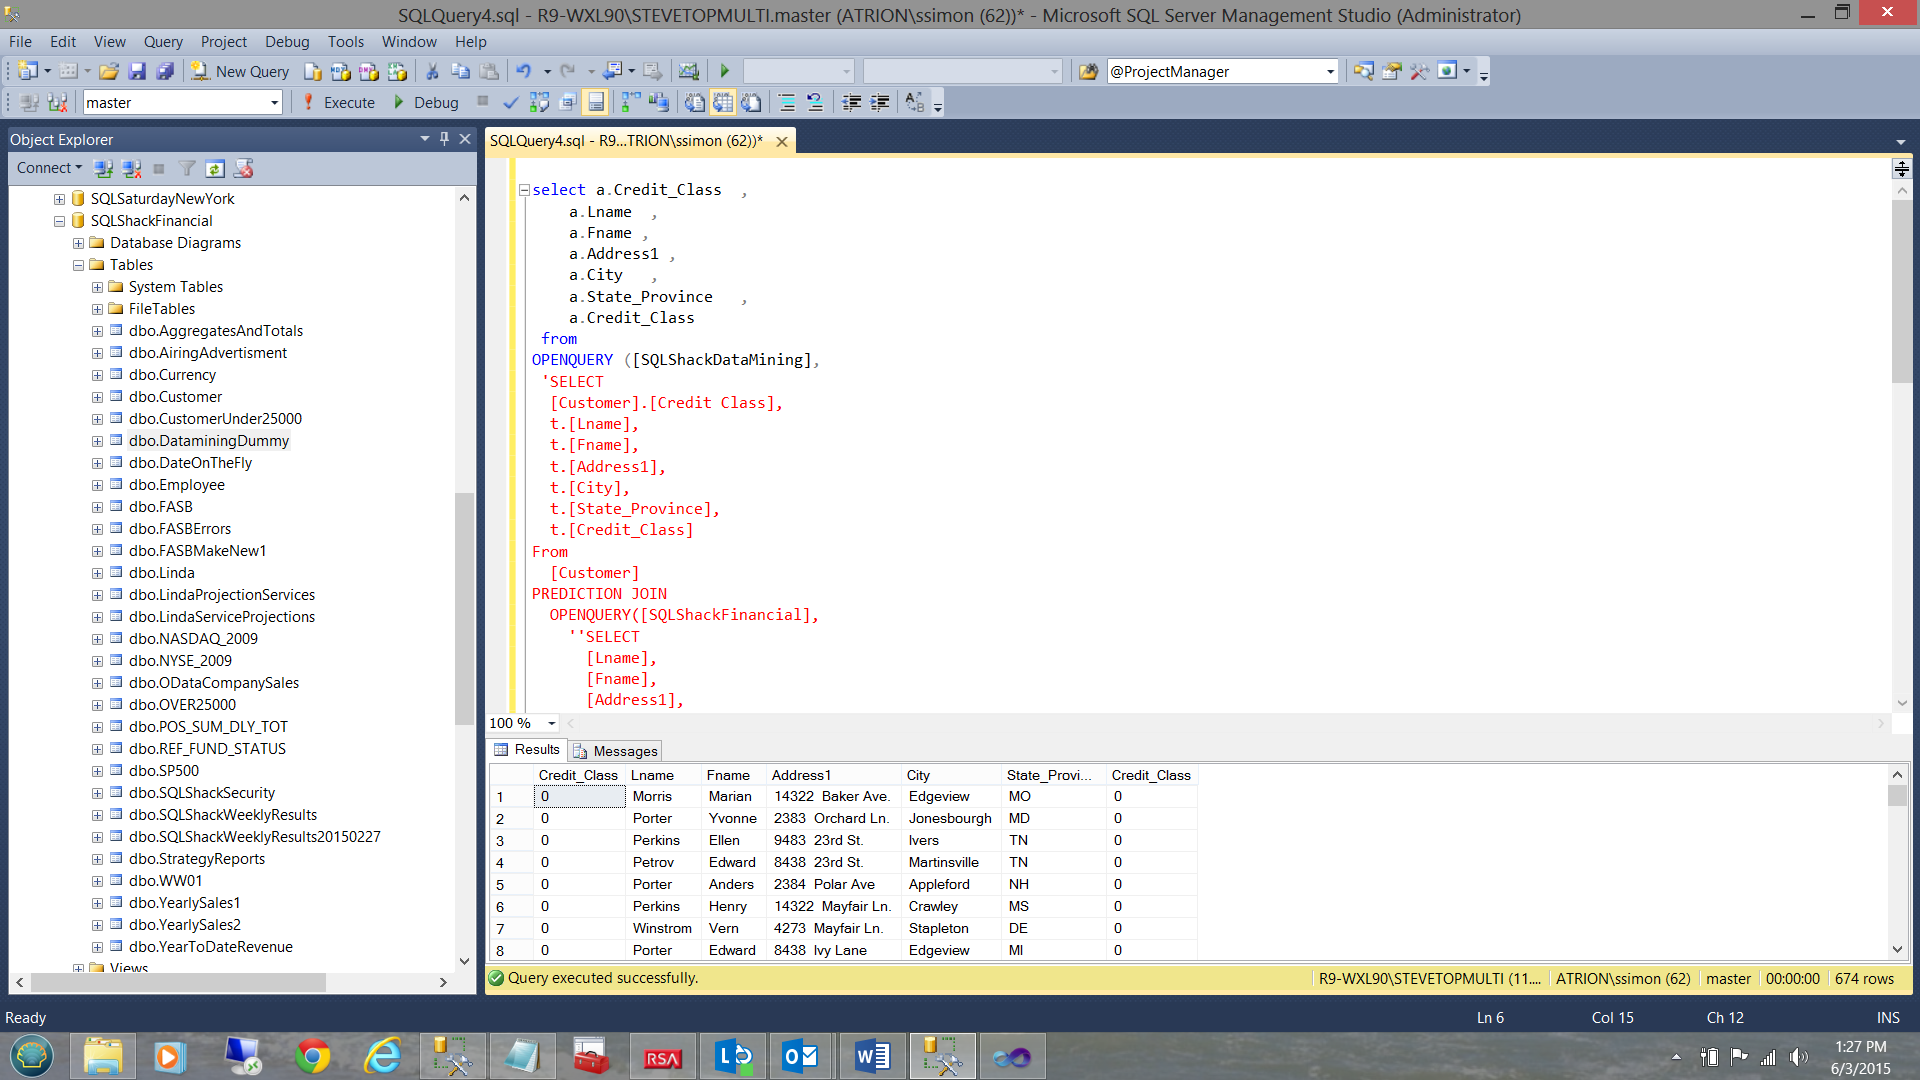Viewport: 1920px width, 1080px height.
Task: Expand the dbo.Customer table node
Action: click(97, 397)
